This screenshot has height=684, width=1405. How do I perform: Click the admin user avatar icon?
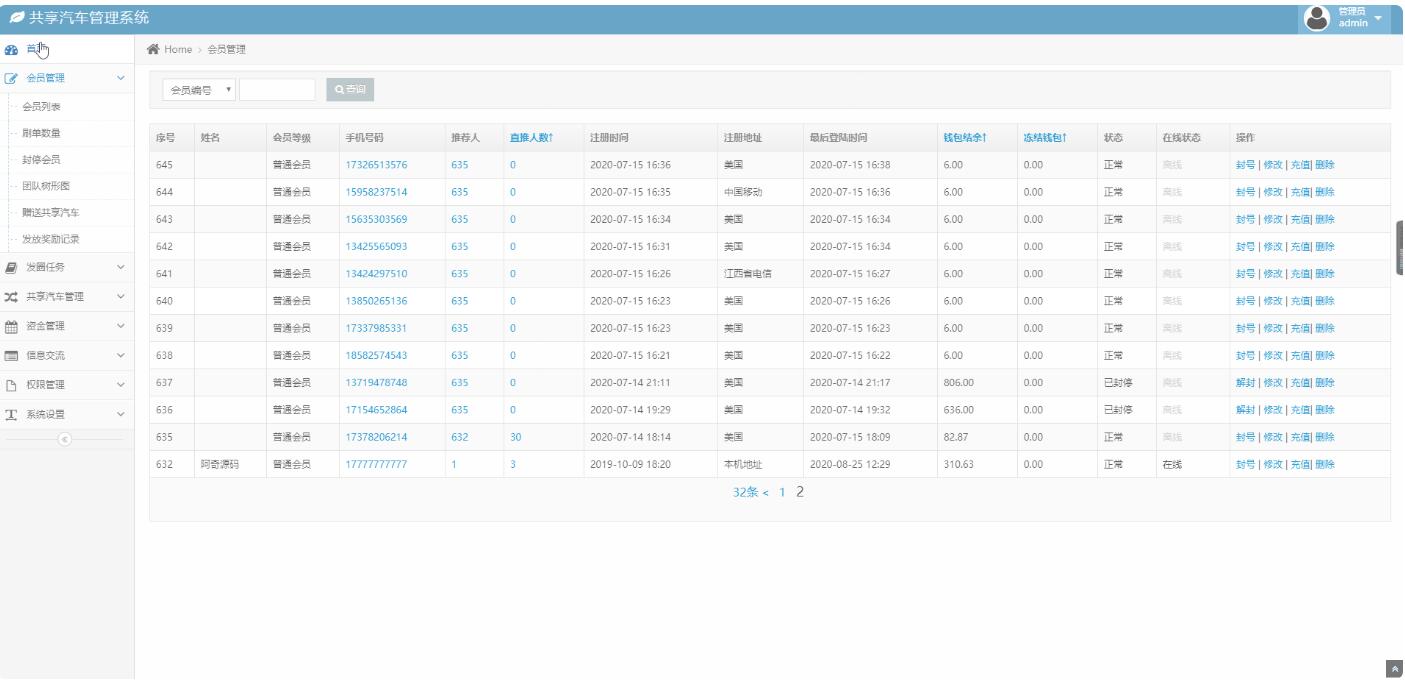(1317, 18)
